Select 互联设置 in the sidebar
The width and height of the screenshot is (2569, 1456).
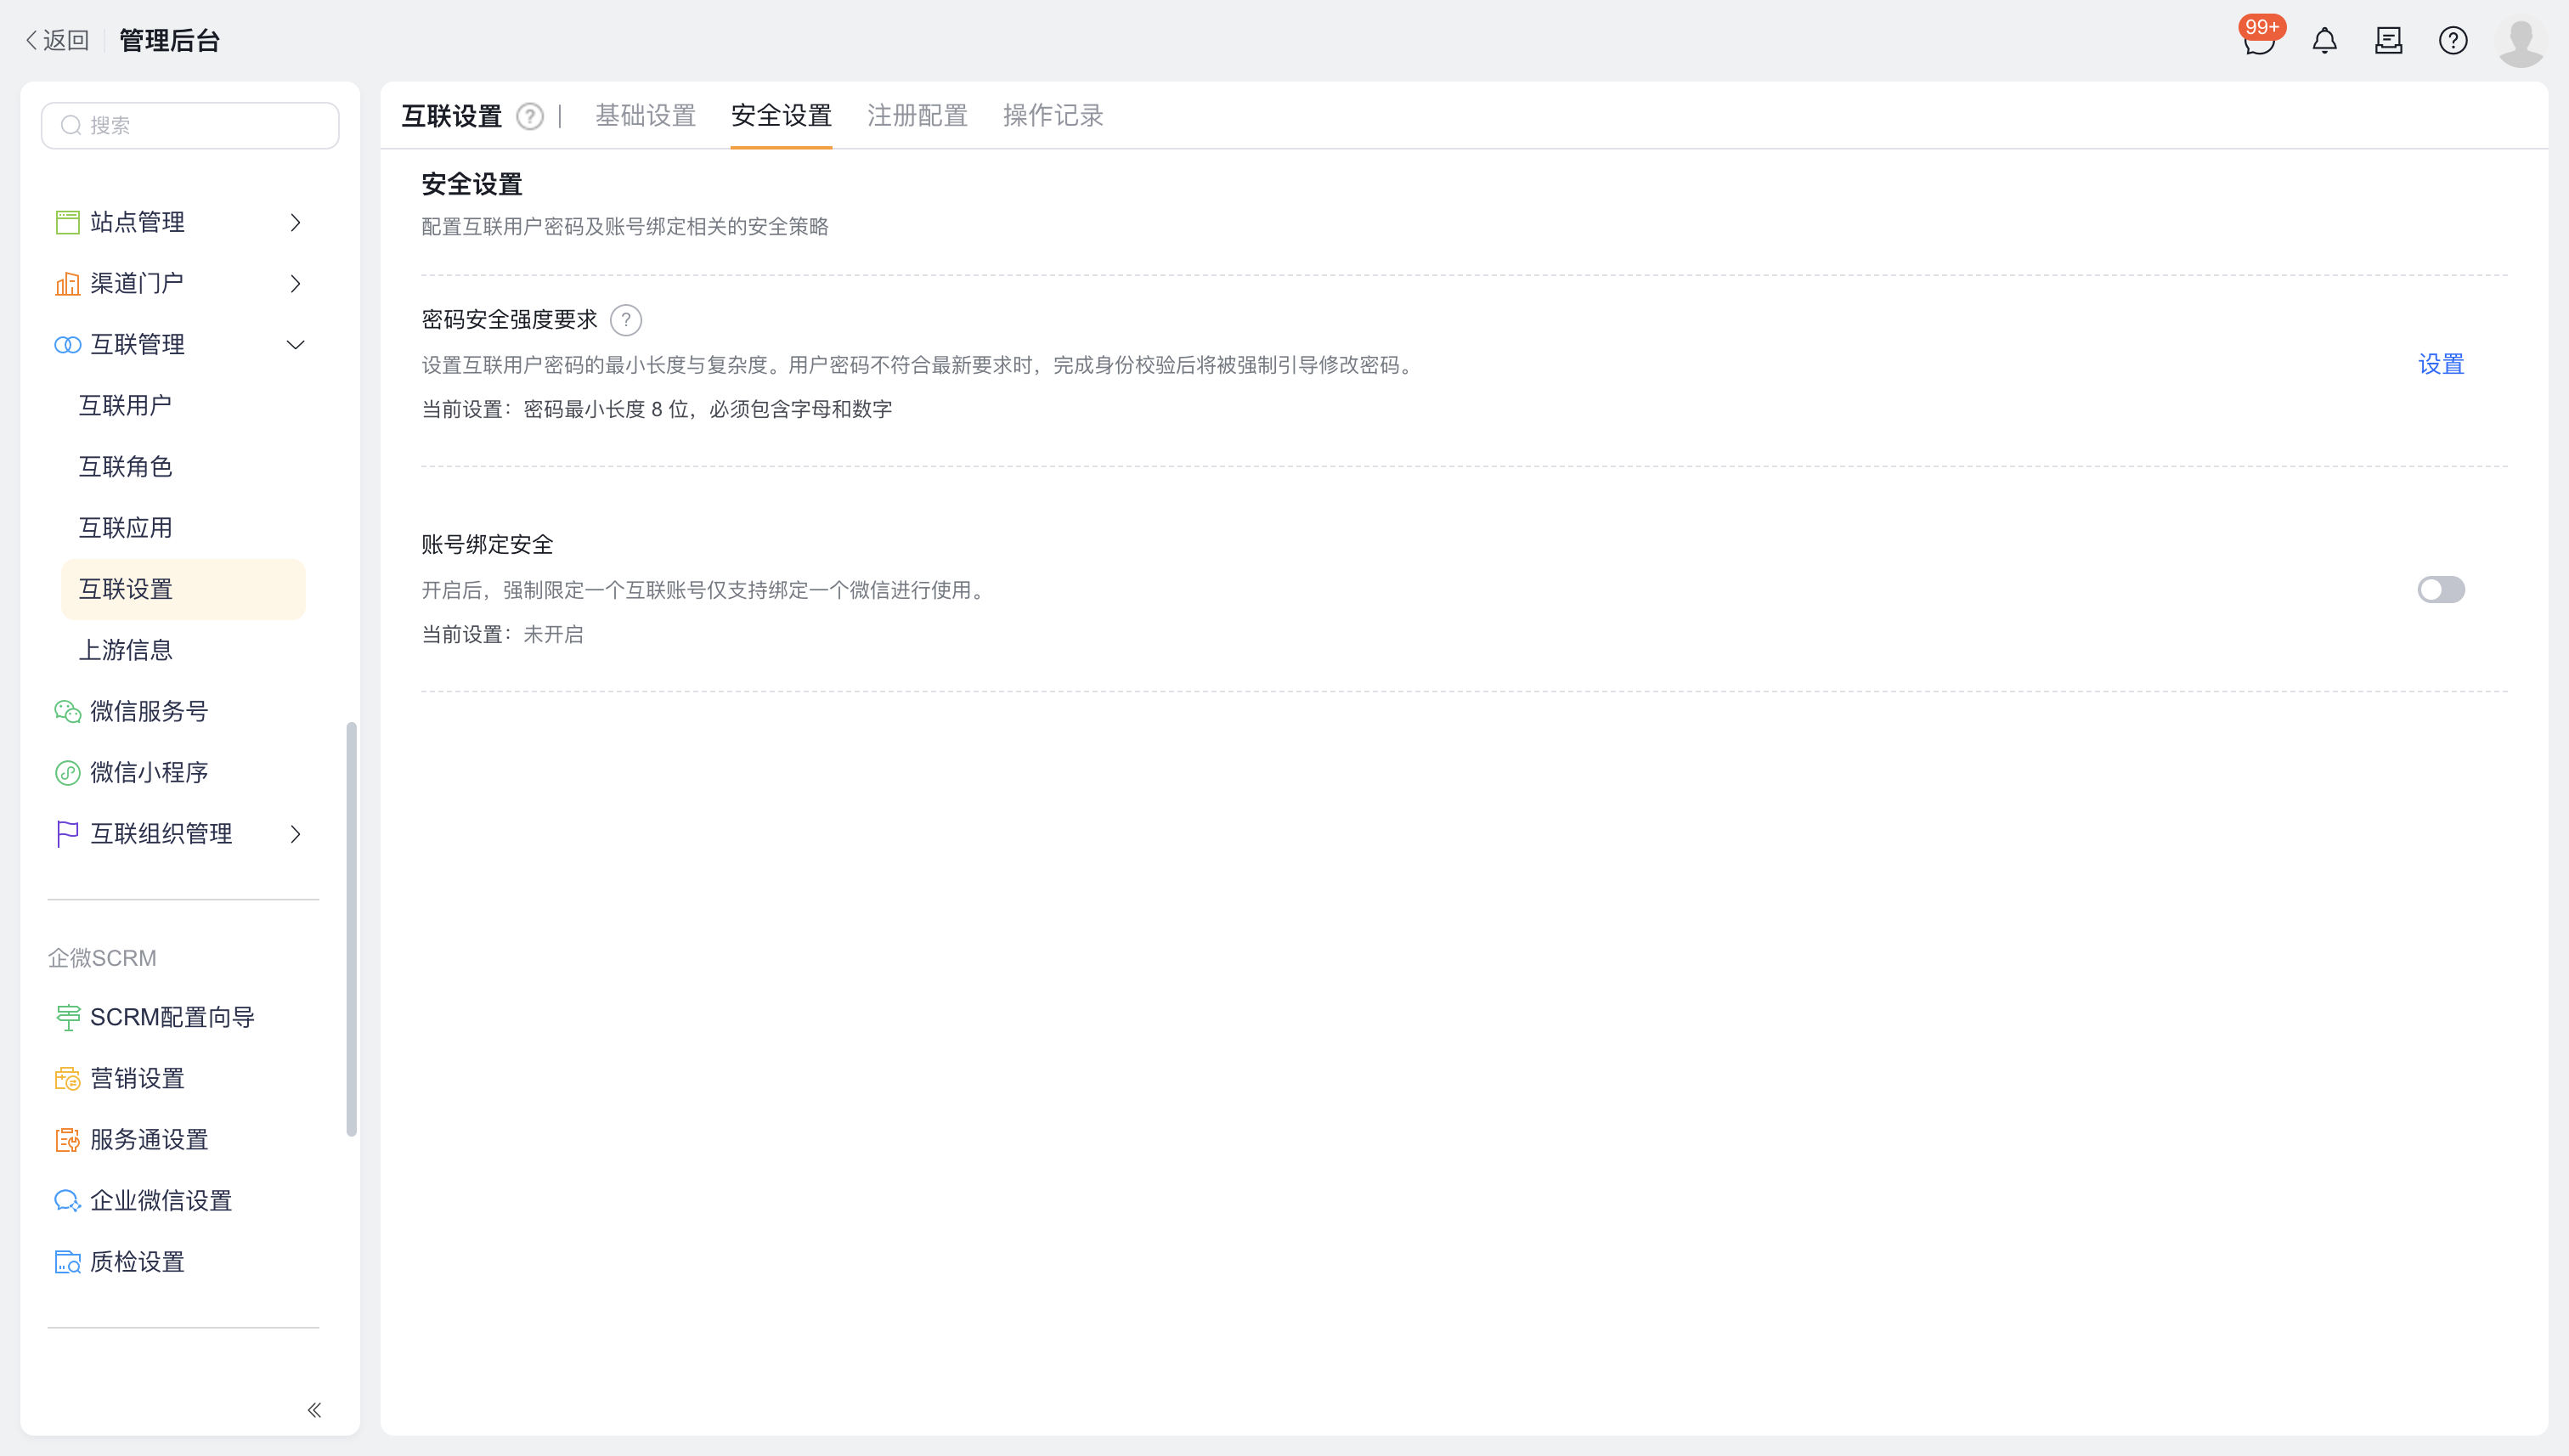[183, 590]
